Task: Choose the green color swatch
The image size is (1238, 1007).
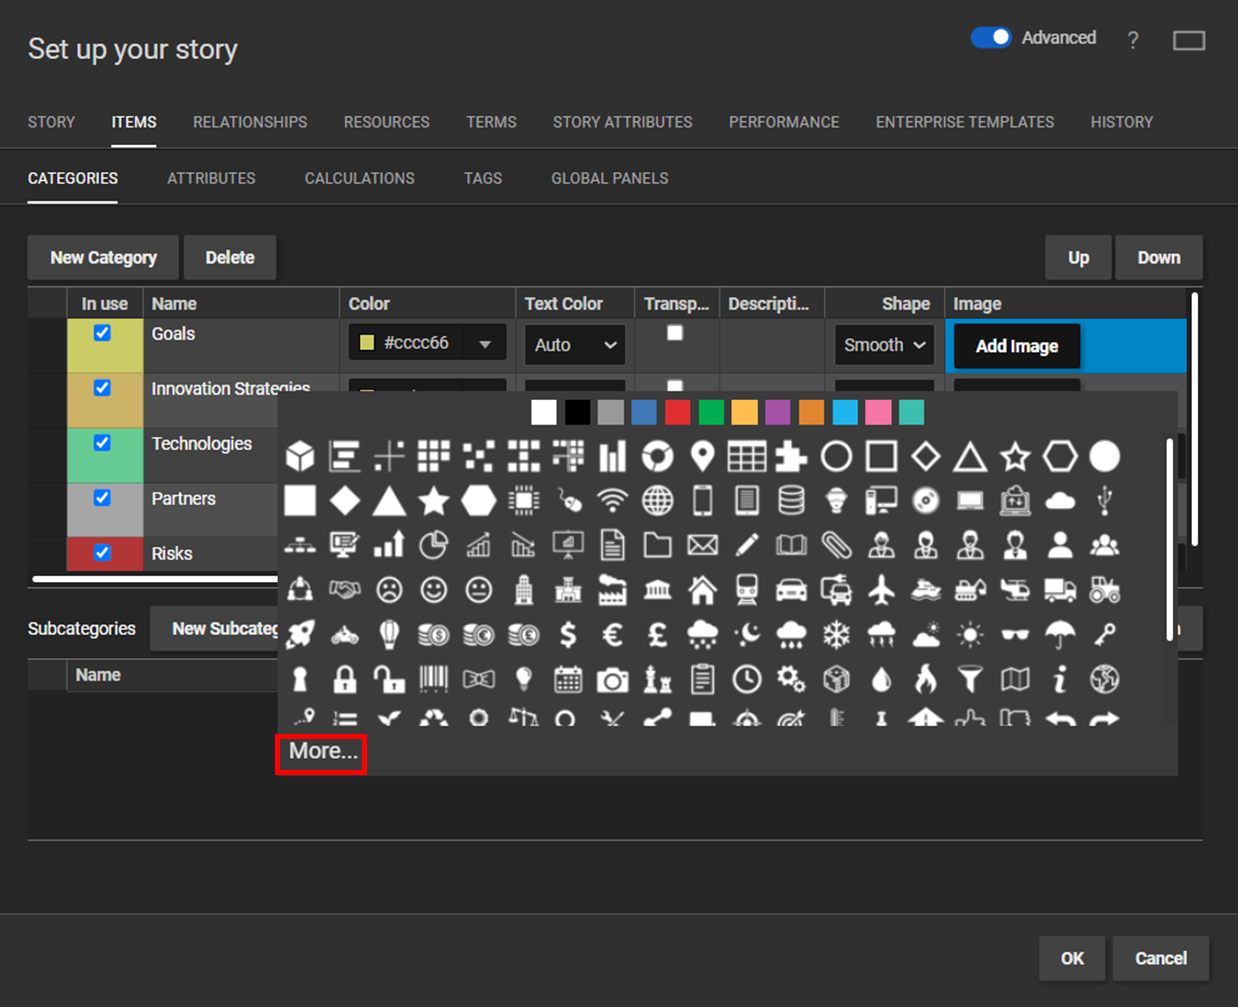Action: (711, 412)
